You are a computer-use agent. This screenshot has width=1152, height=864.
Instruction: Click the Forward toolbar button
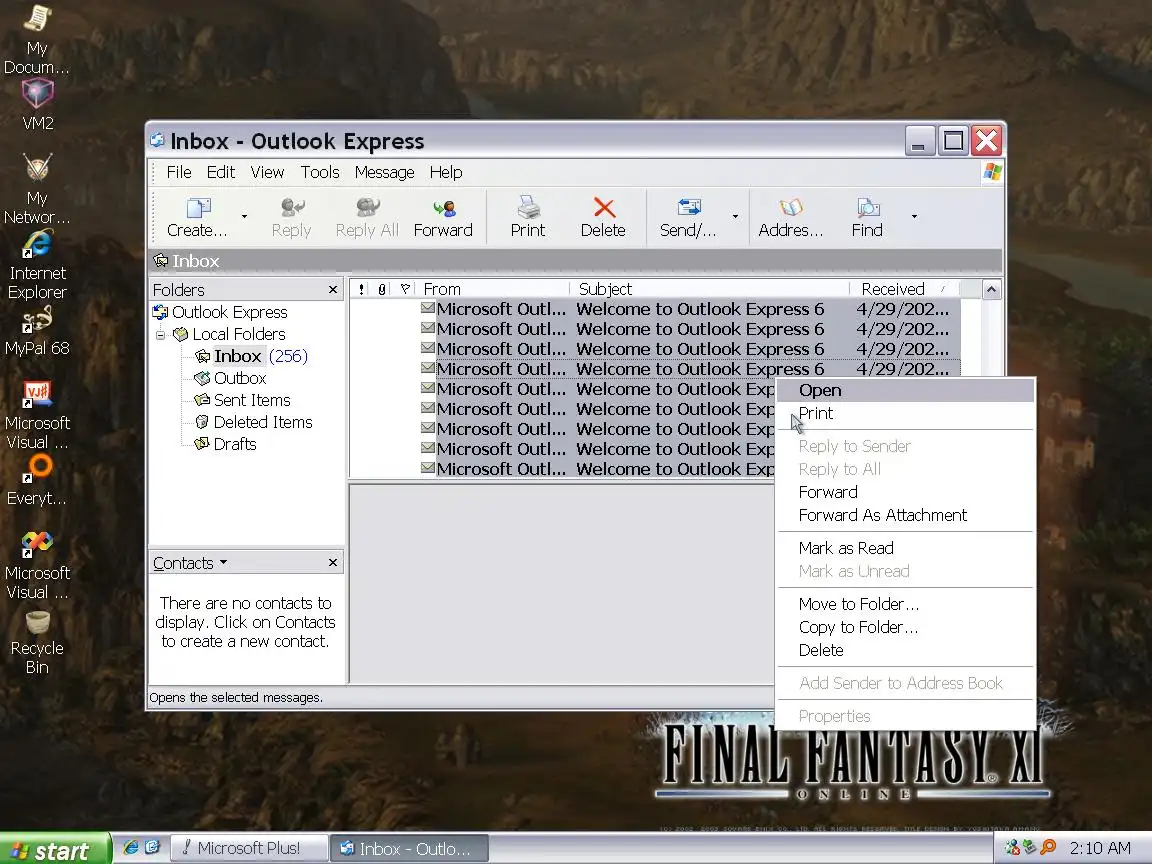point(443,217)
